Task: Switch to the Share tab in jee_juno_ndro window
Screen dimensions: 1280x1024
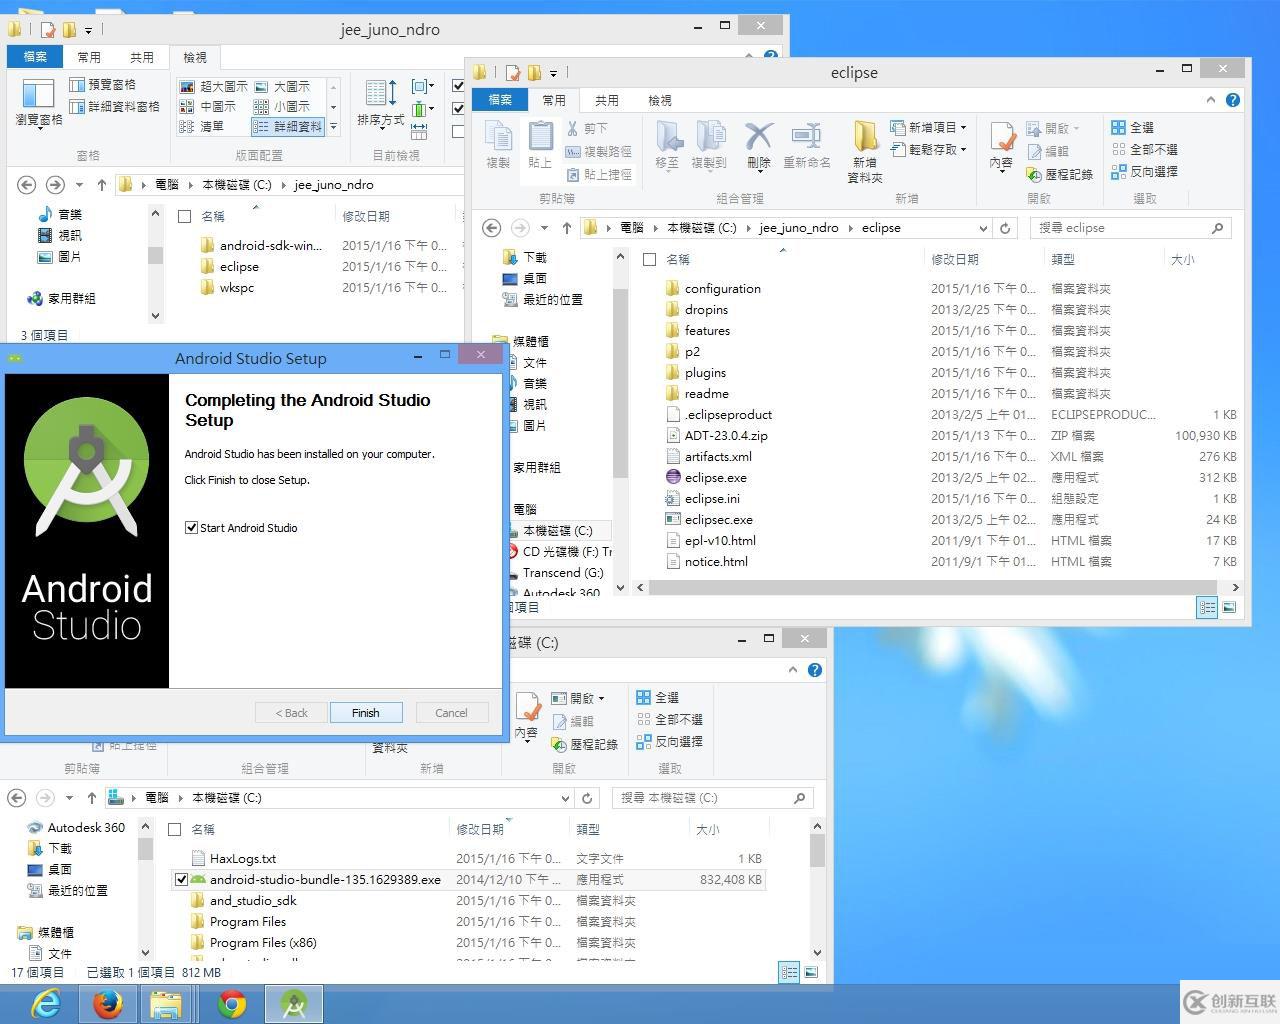Action: (x=142, y=57)
